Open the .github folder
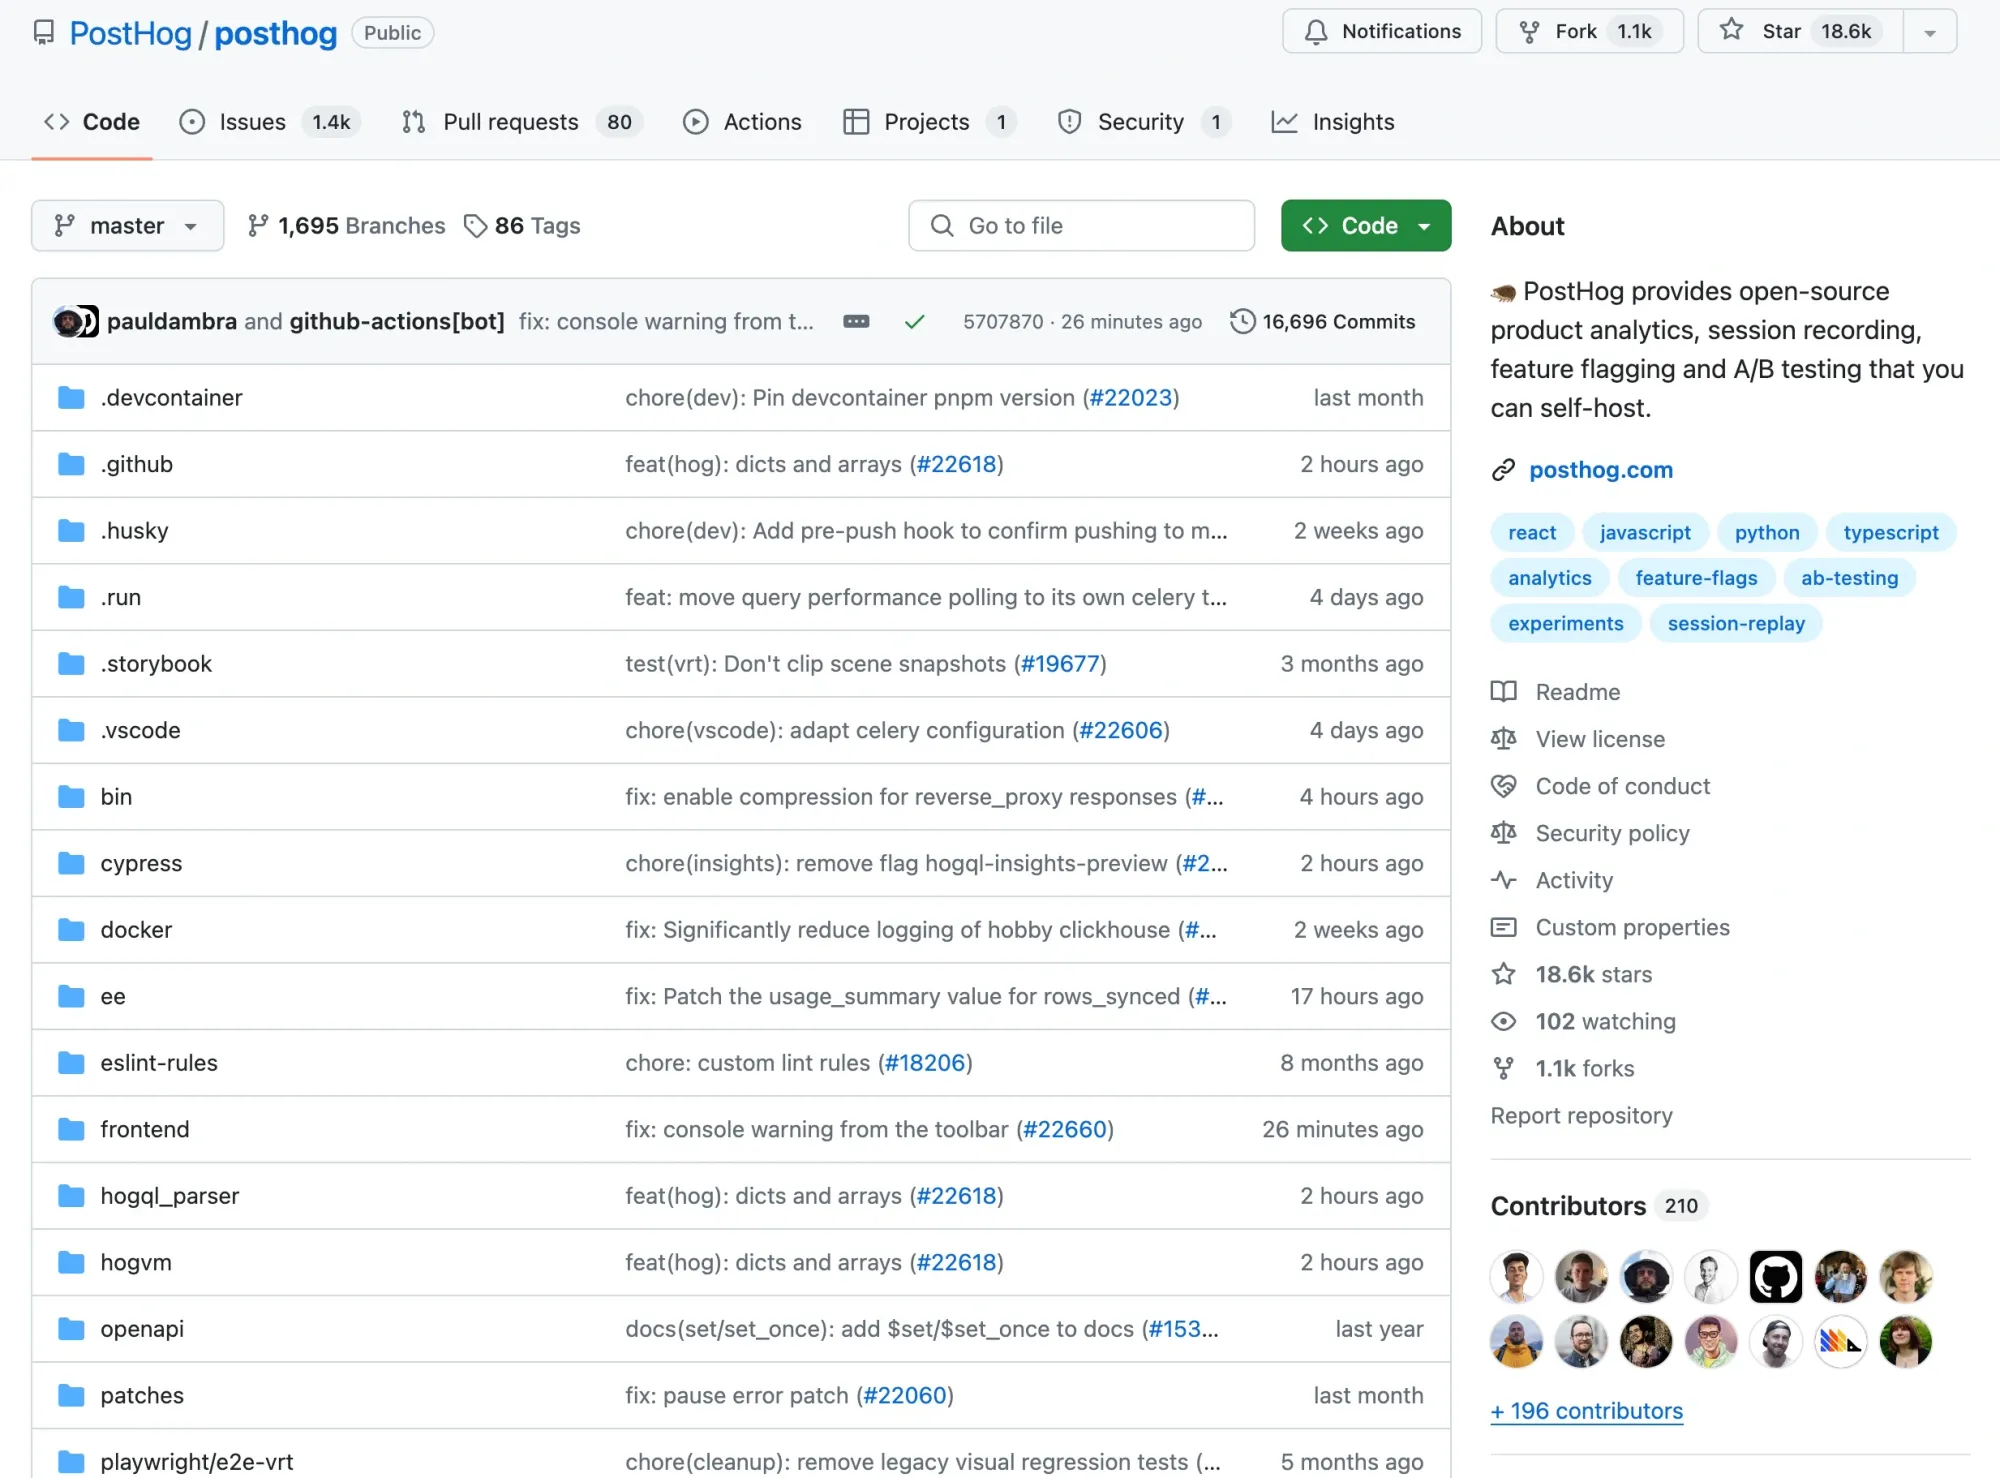The image size is (2000, 1478). (137, 465)
